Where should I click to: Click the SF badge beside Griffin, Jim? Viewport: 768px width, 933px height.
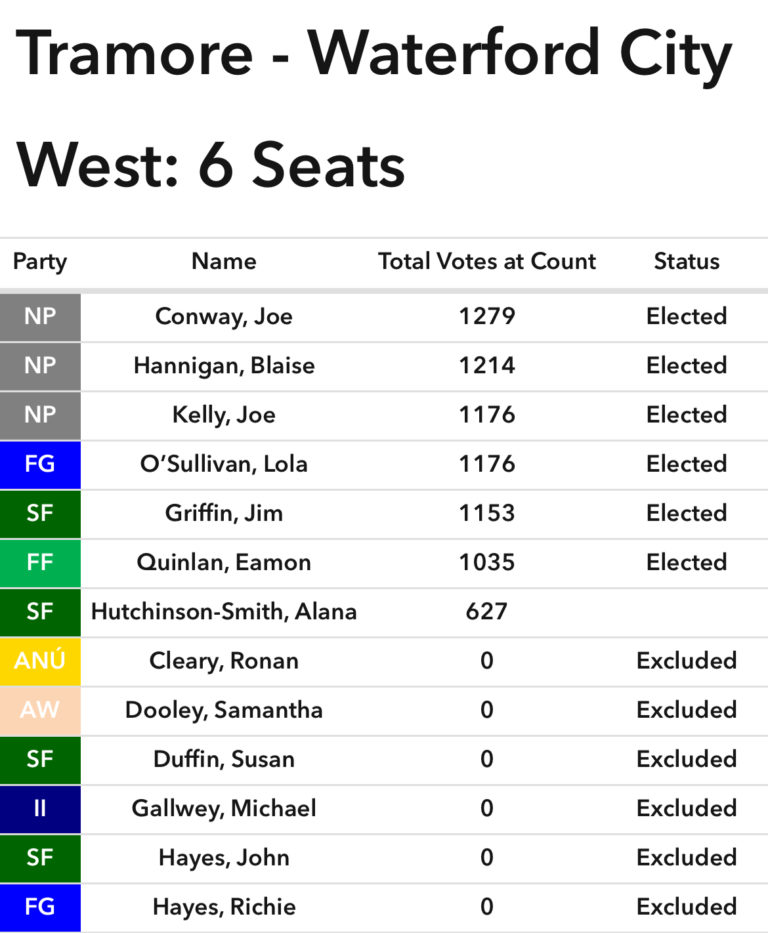pyautogui.click(x=40, y=514)
